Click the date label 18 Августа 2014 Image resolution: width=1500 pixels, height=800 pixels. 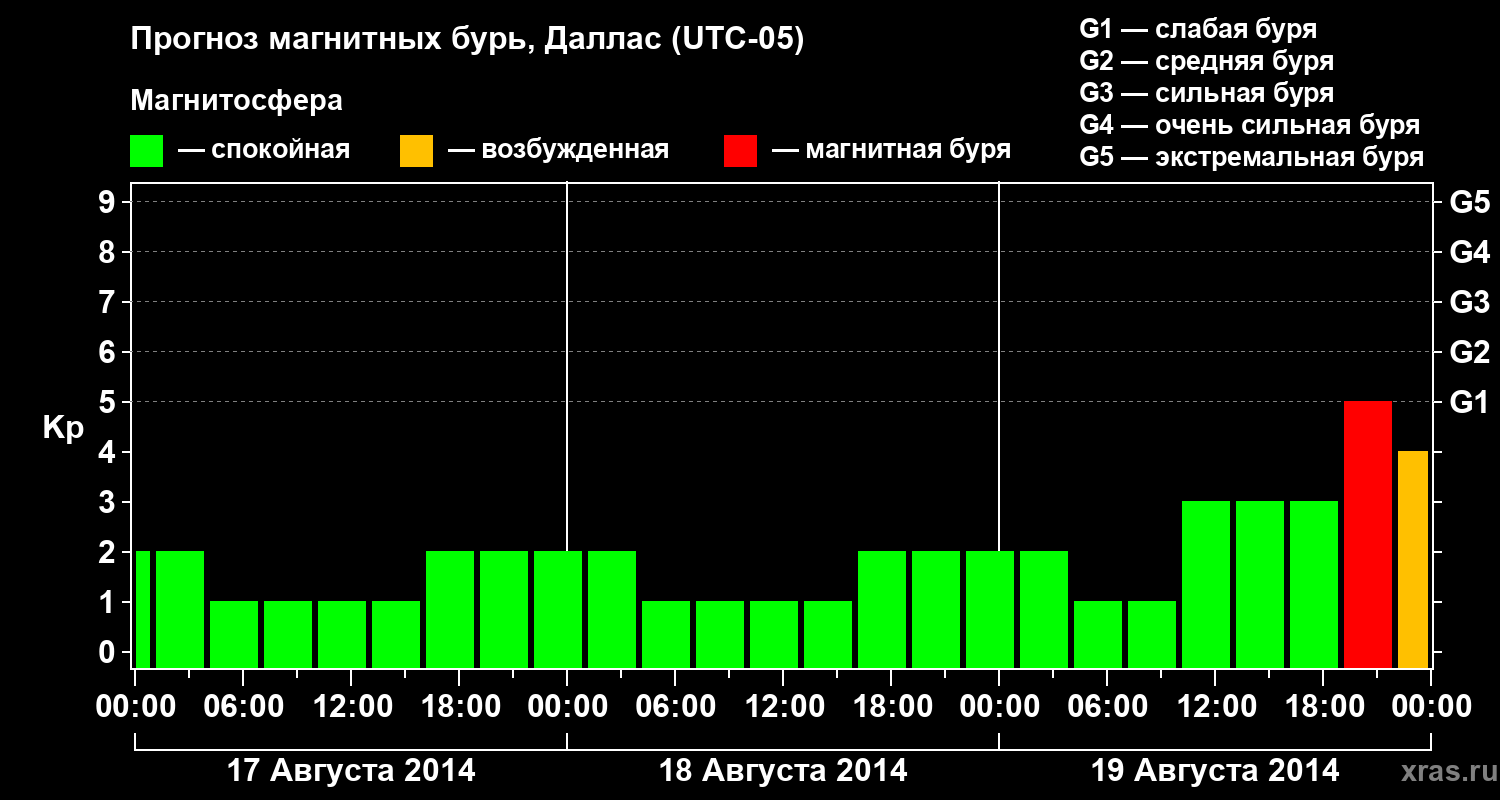pyautogui.click(x=783, y=771)
